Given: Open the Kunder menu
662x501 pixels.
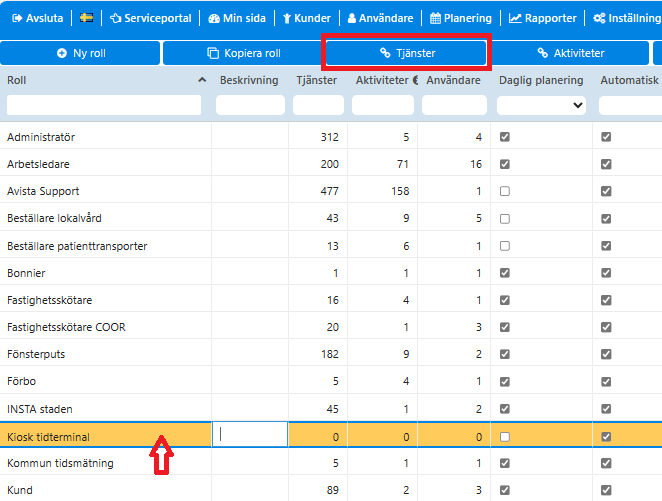Looking at the screenshot, I should pos(307,18).
